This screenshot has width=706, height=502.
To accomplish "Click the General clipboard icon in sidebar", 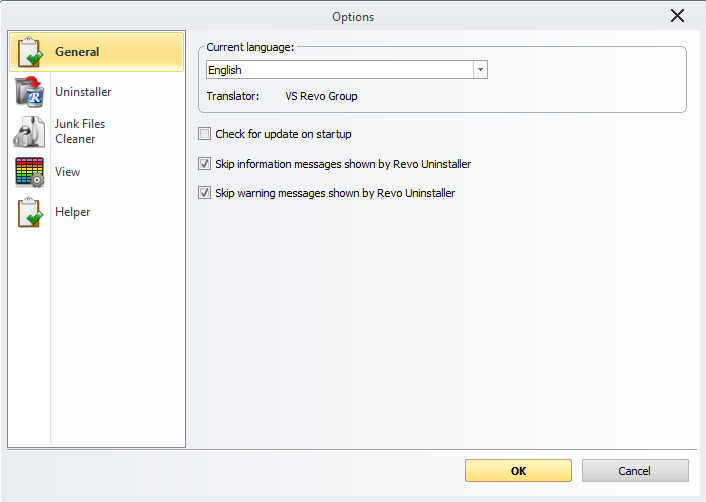I will [29, 52].
